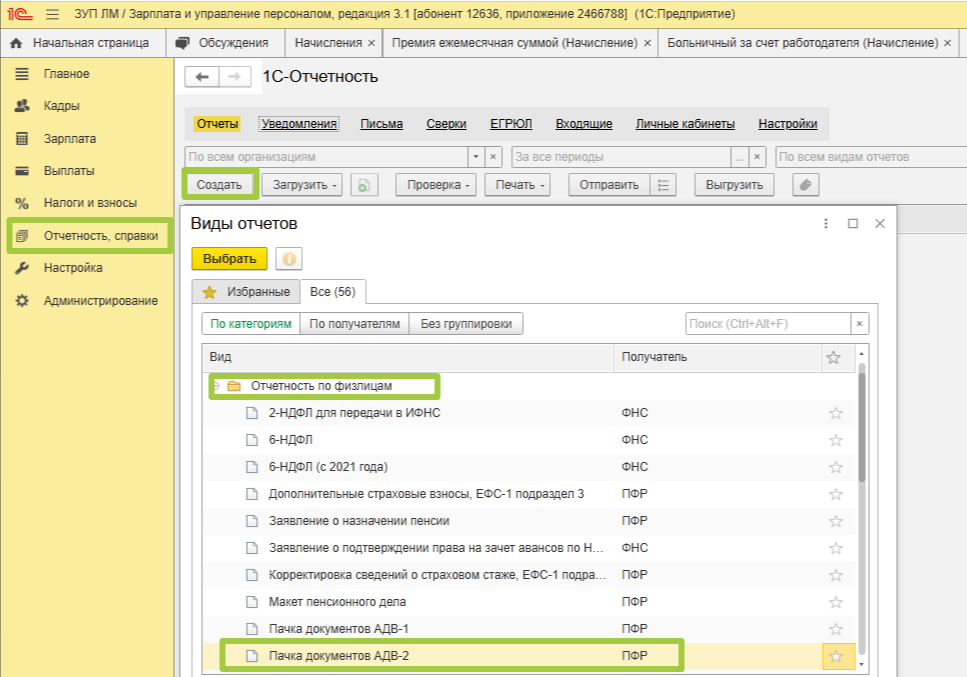
Task: Click the forward navigation arrow
Action: tap(235, 76)
